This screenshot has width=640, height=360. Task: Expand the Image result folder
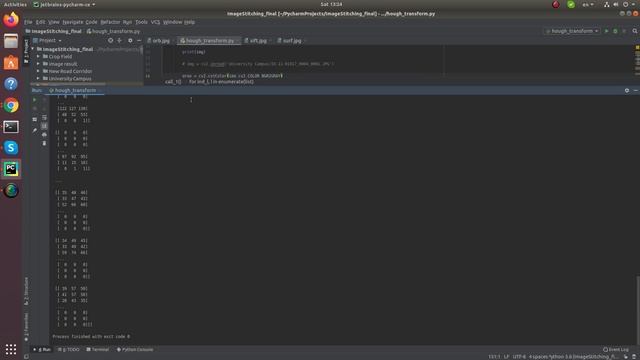click(x=38, y=64)
